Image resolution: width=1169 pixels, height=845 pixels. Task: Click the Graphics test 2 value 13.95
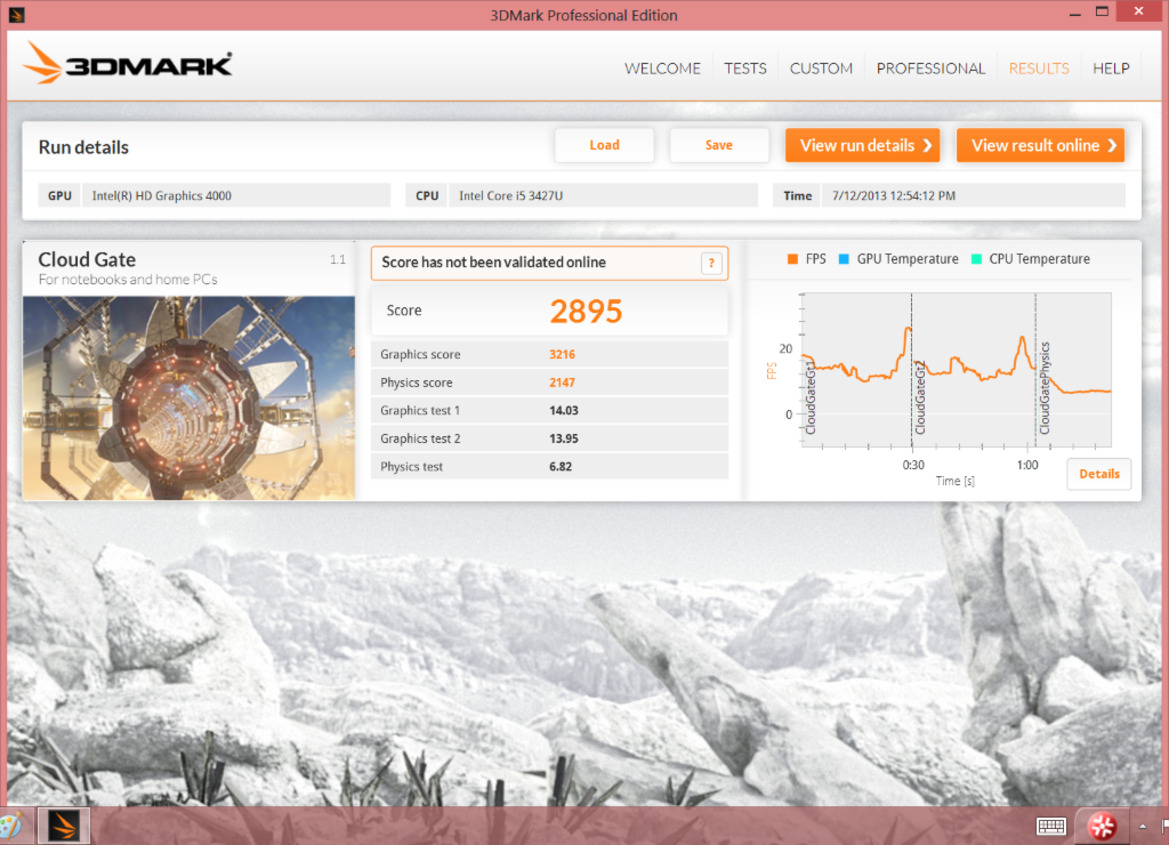click(564, 439)
